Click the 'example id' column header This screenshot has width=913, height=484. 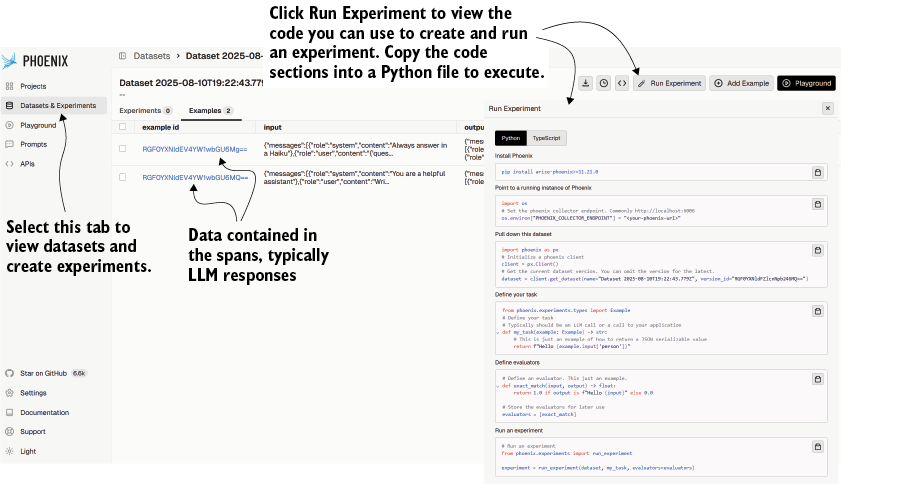(x=160, y=127)
